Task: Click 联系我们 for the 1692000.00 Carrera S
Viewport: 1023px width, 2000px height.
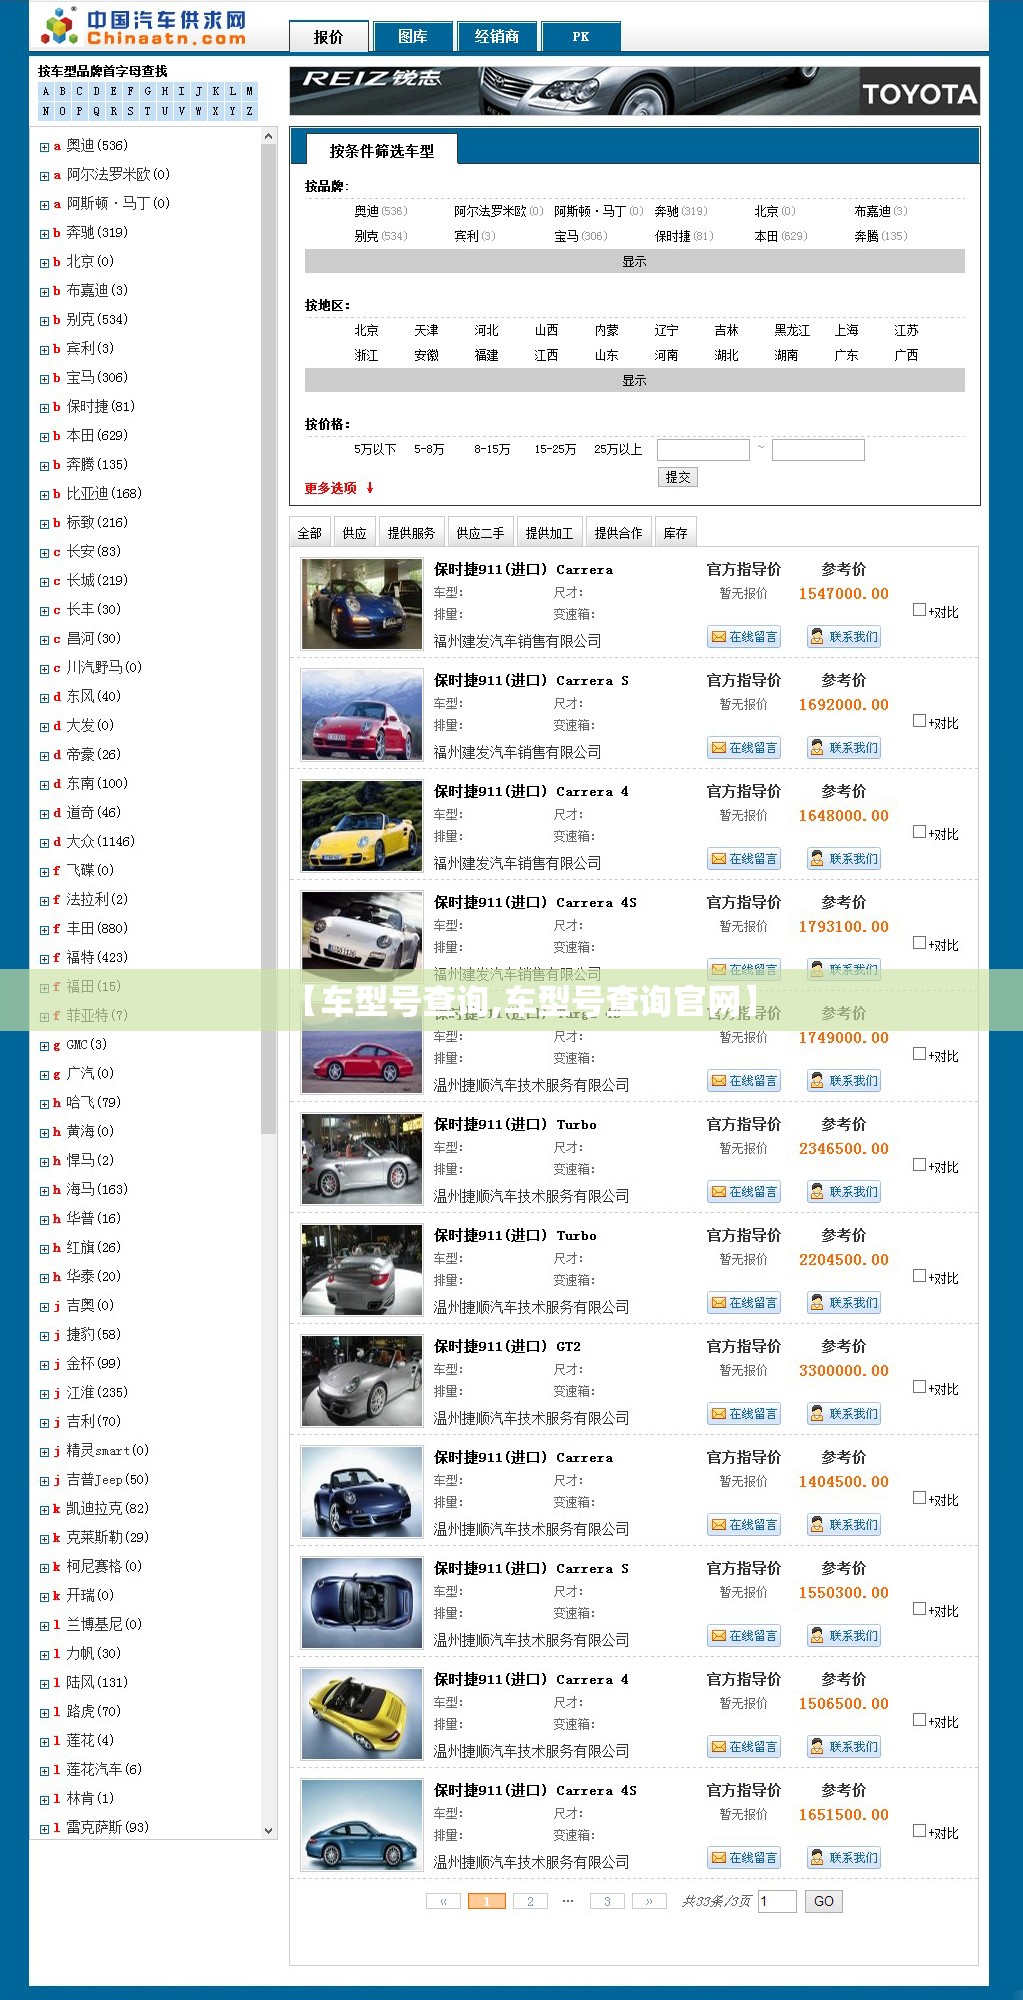Action: 844,748
